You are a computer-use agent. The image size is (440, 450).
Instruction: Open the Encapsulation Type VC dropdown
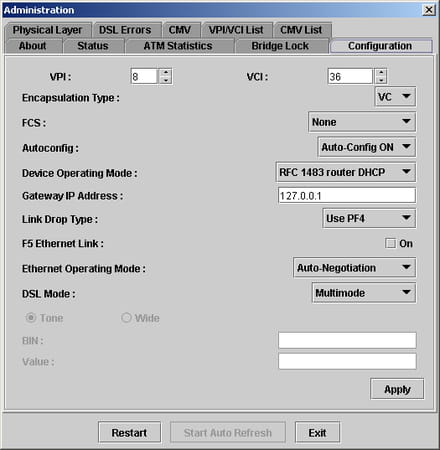tap(395, 97)
